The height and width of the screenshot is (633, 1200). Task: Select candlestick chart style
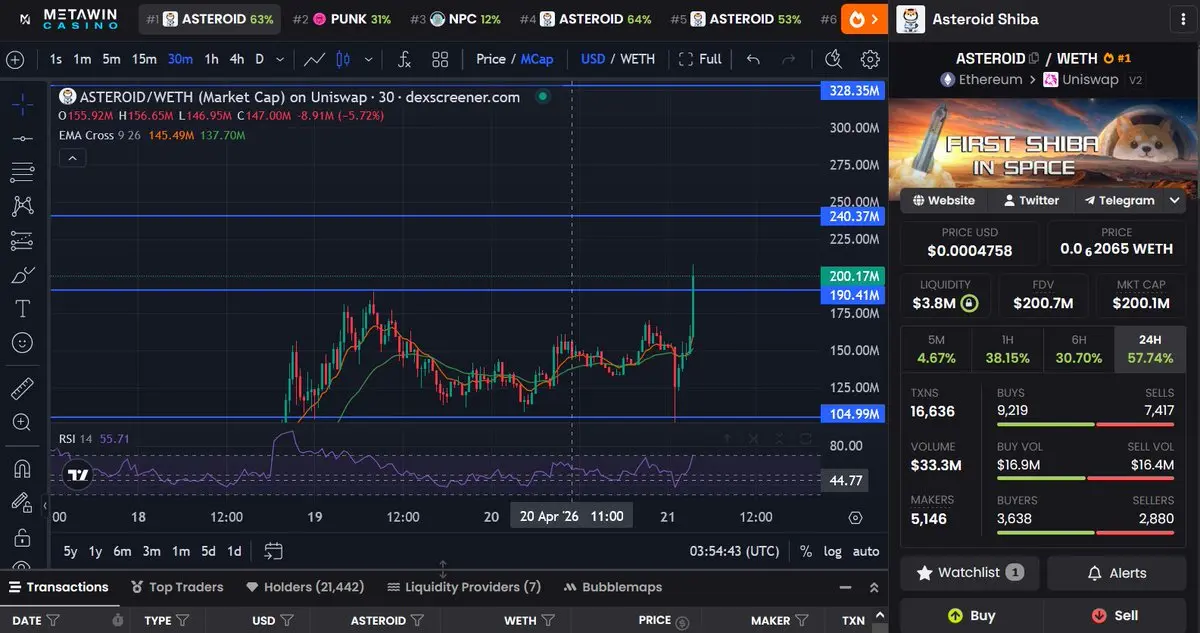[x=343, y=59]
